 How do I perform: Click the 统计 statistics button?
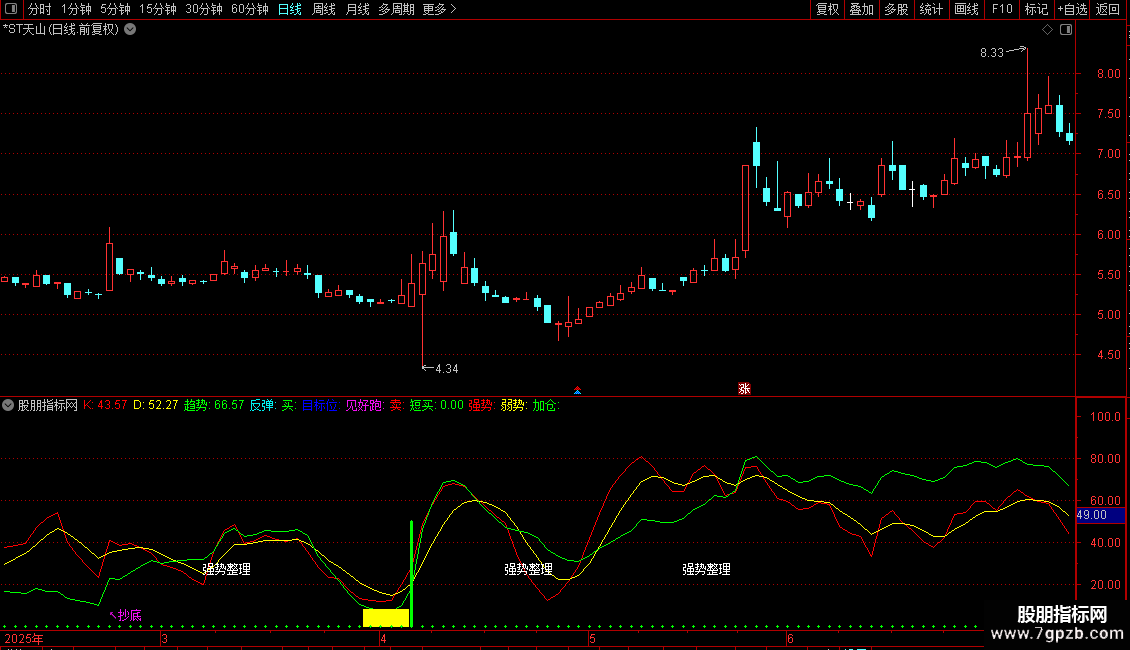pos(931,9)
